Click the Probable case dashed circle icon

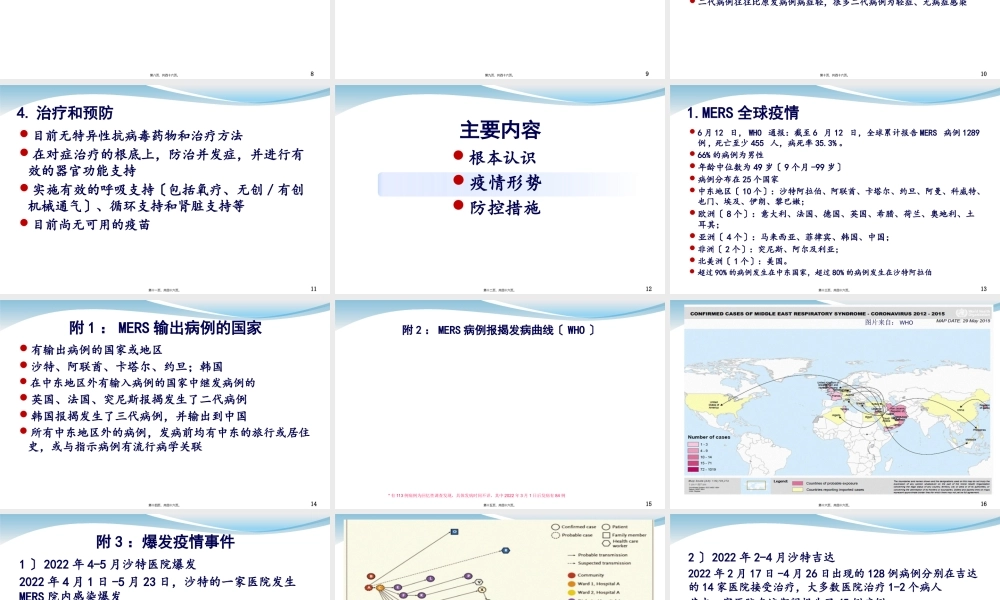tap(555, 535)
